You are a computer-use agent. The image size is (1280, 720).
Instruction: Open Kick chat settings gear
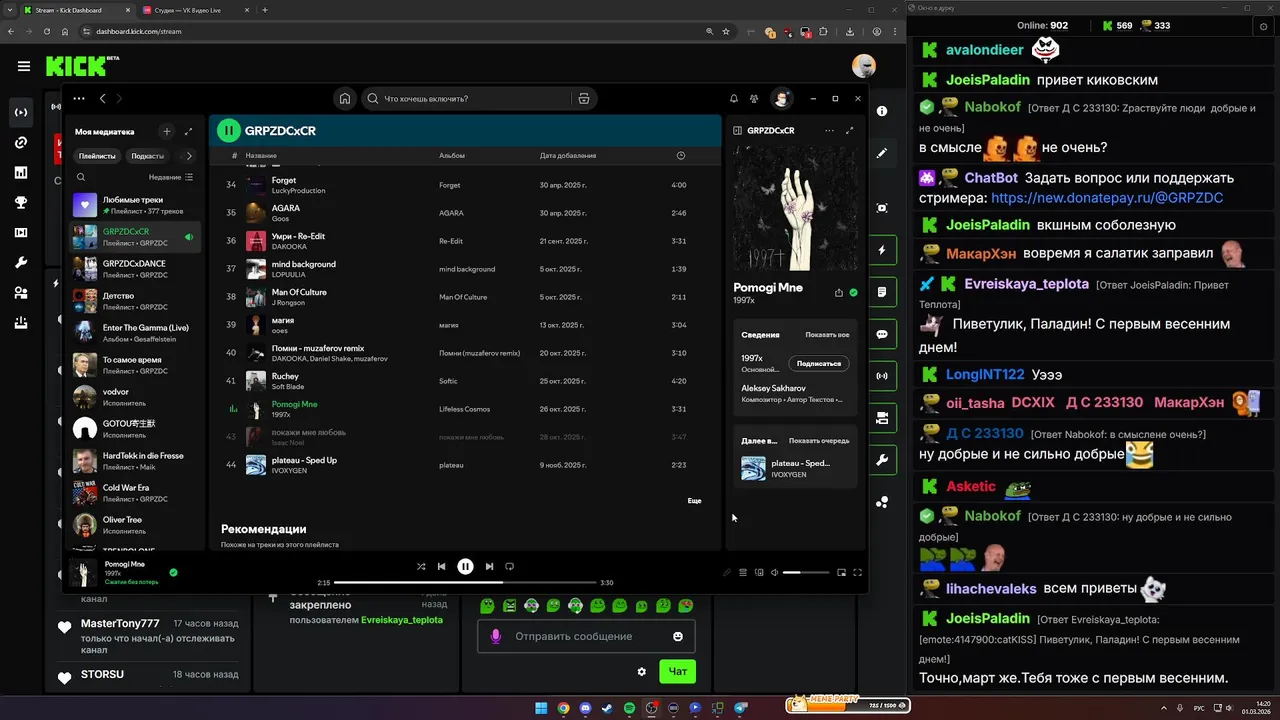[642, 671]
